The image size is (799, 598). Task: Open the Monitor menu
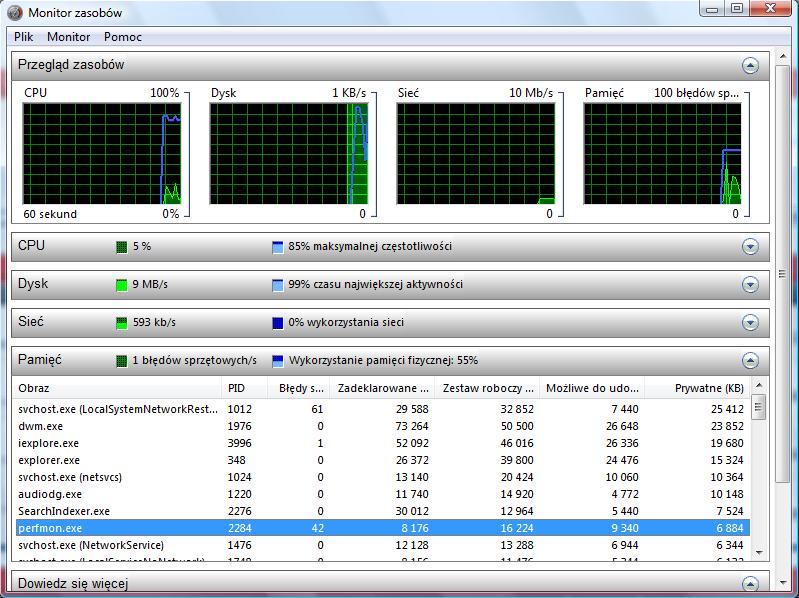click(x=68, y=37)
